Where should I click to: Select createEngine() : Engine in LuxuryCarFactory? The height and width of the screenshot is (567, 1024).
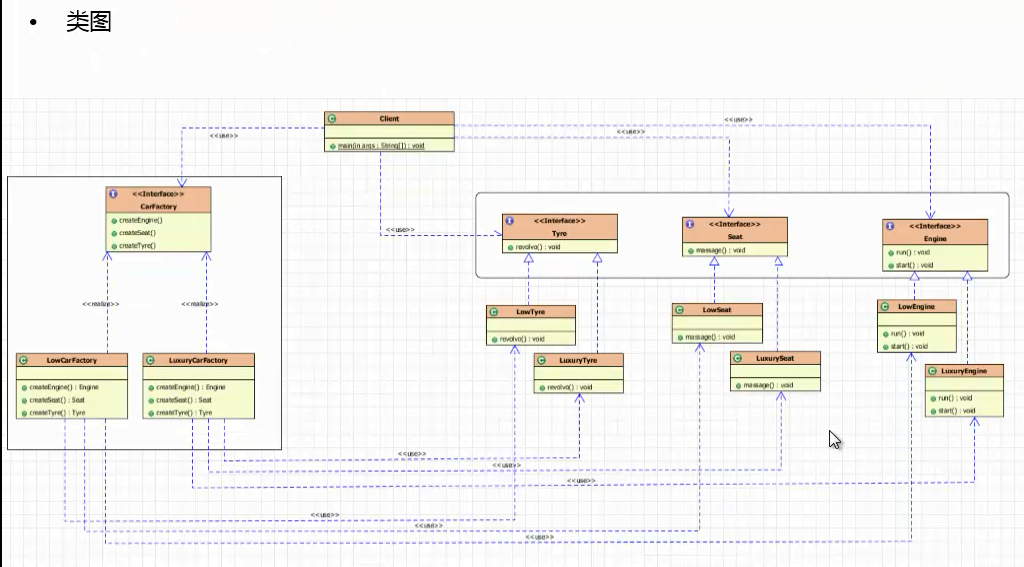(x=189, y=387)
